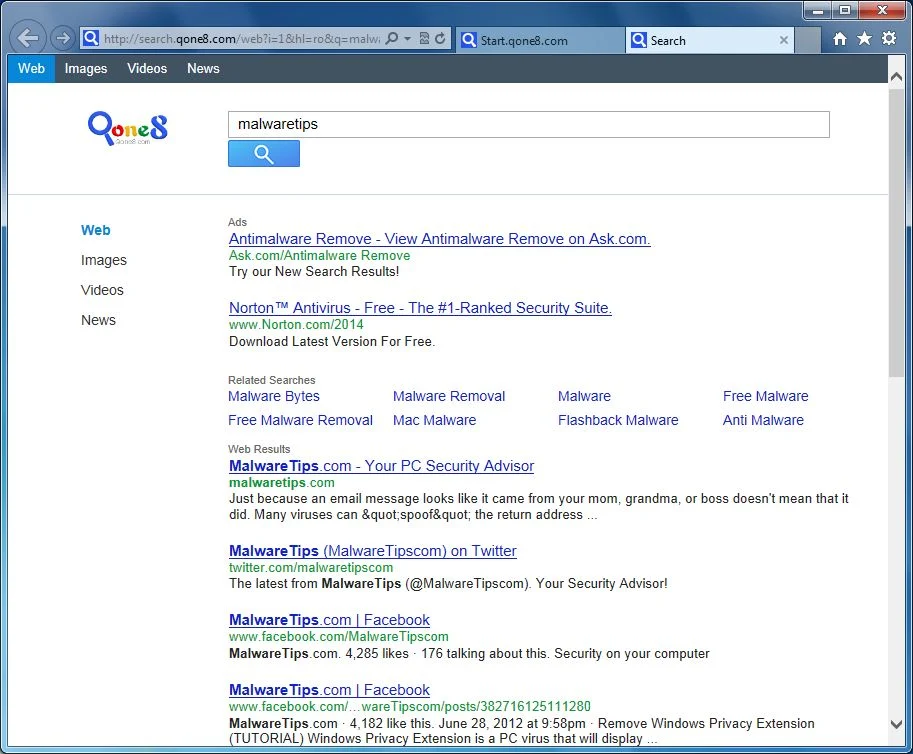Click the magnifier search icon in address bar
Screen dimensions: 913x754
point(392,38)
